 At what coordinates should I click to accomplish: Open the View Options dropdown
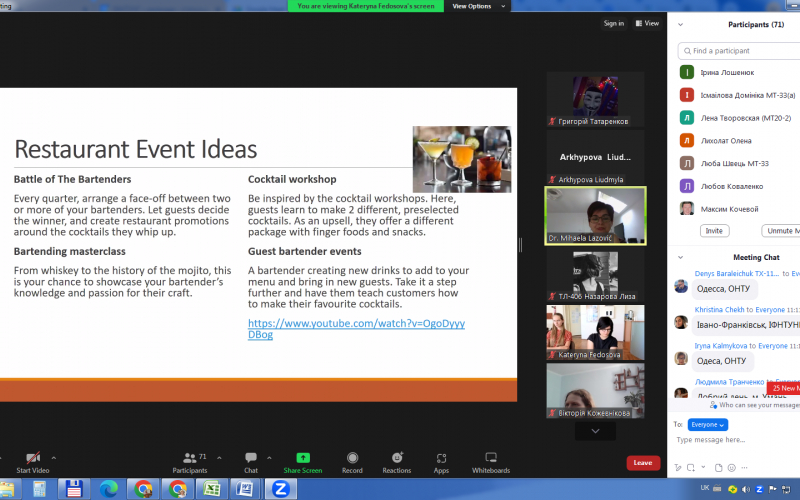(478, 6)
